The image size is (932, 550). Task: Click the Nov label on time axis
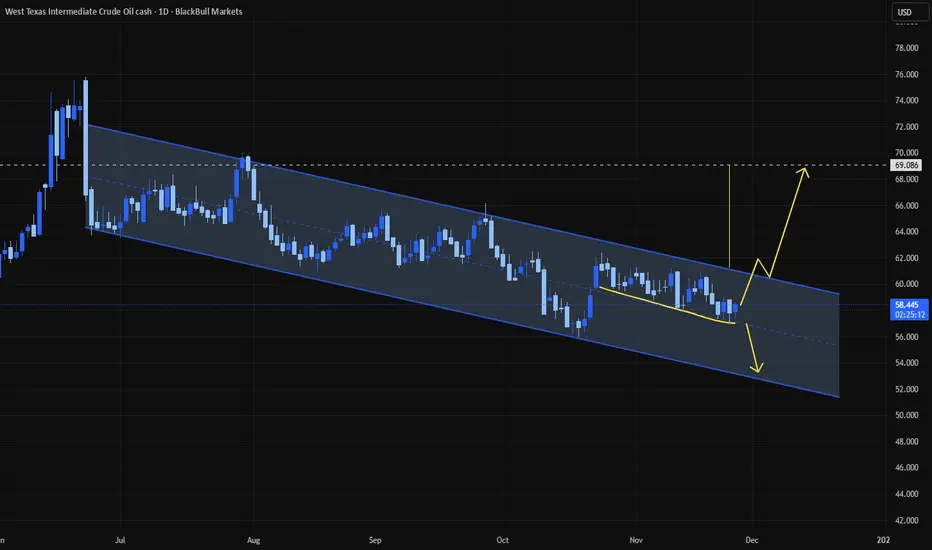pos(636,540)
